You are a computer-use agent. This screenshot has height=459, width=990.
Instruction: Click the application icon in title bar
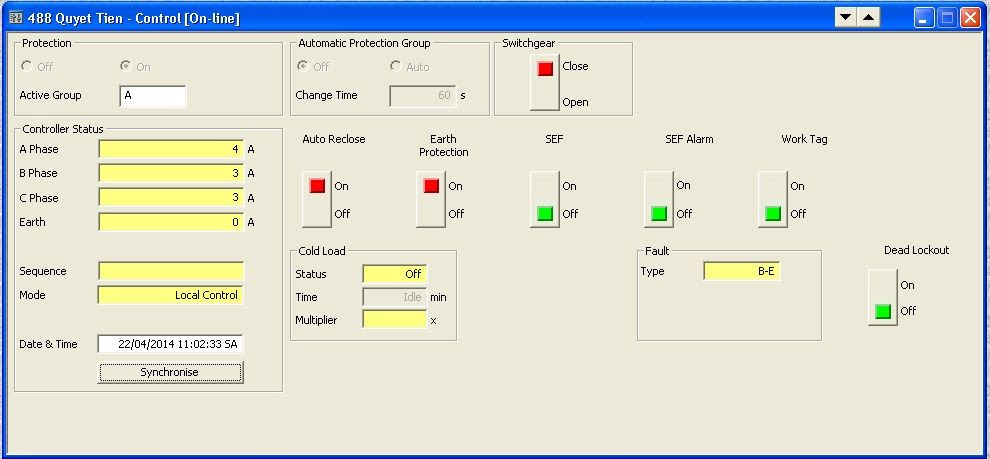16,18
